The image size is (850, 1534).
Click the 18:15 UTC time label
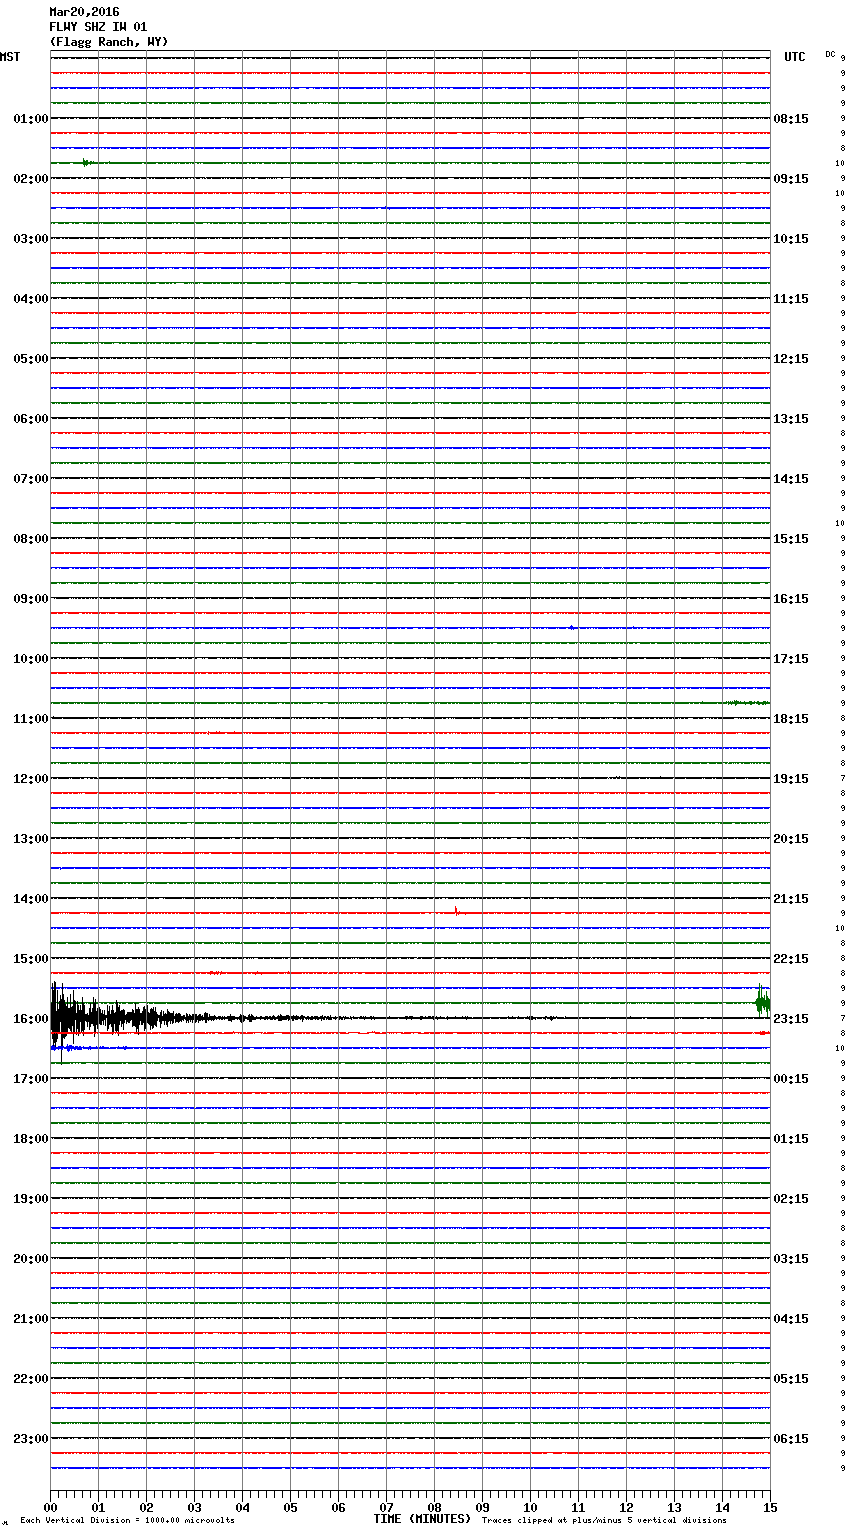tap(791, 719)
